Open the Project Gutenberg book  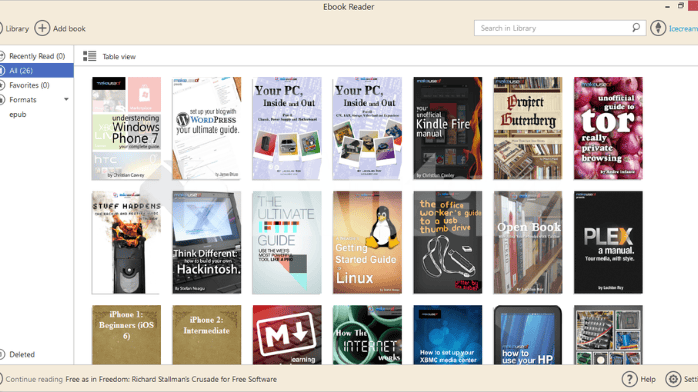(x=528, y=128)
